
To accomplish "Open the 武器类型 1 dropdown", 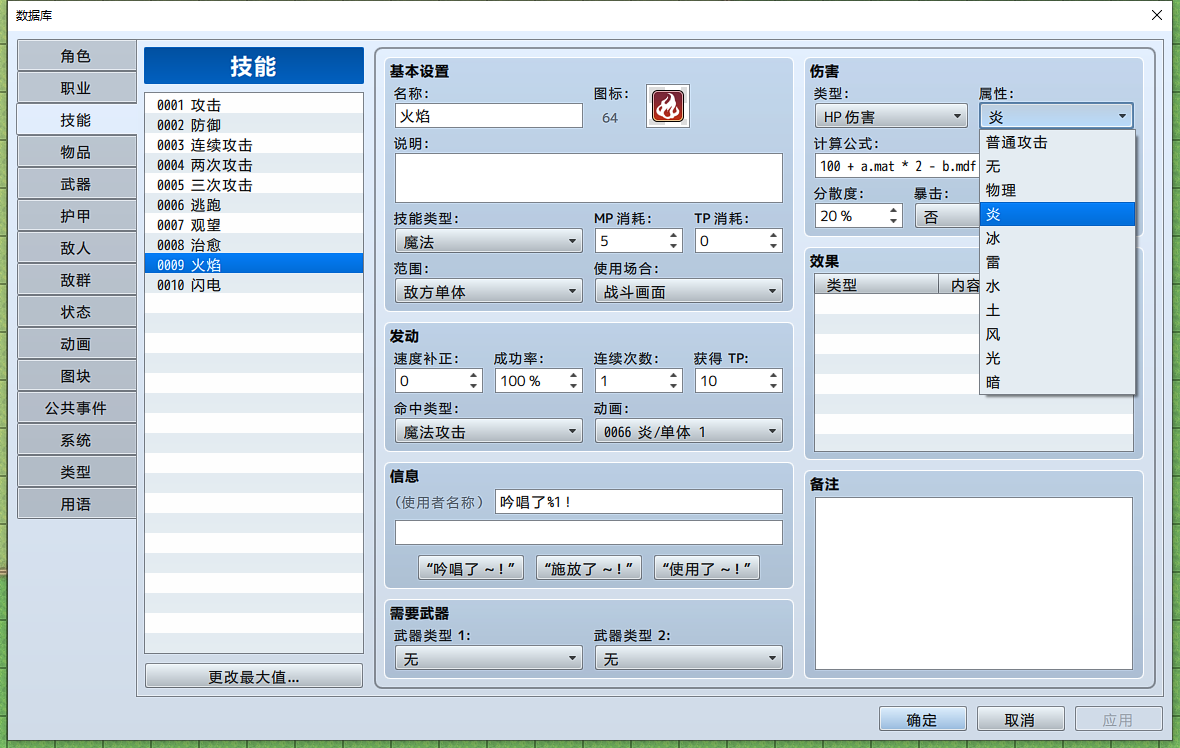I will [488, 658].
